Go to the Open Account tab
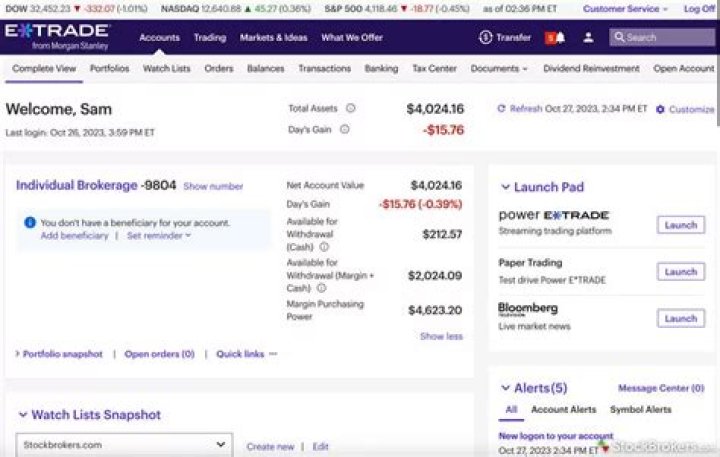The image size is (720, 457). pyautogui.click(x=684, y=68)
